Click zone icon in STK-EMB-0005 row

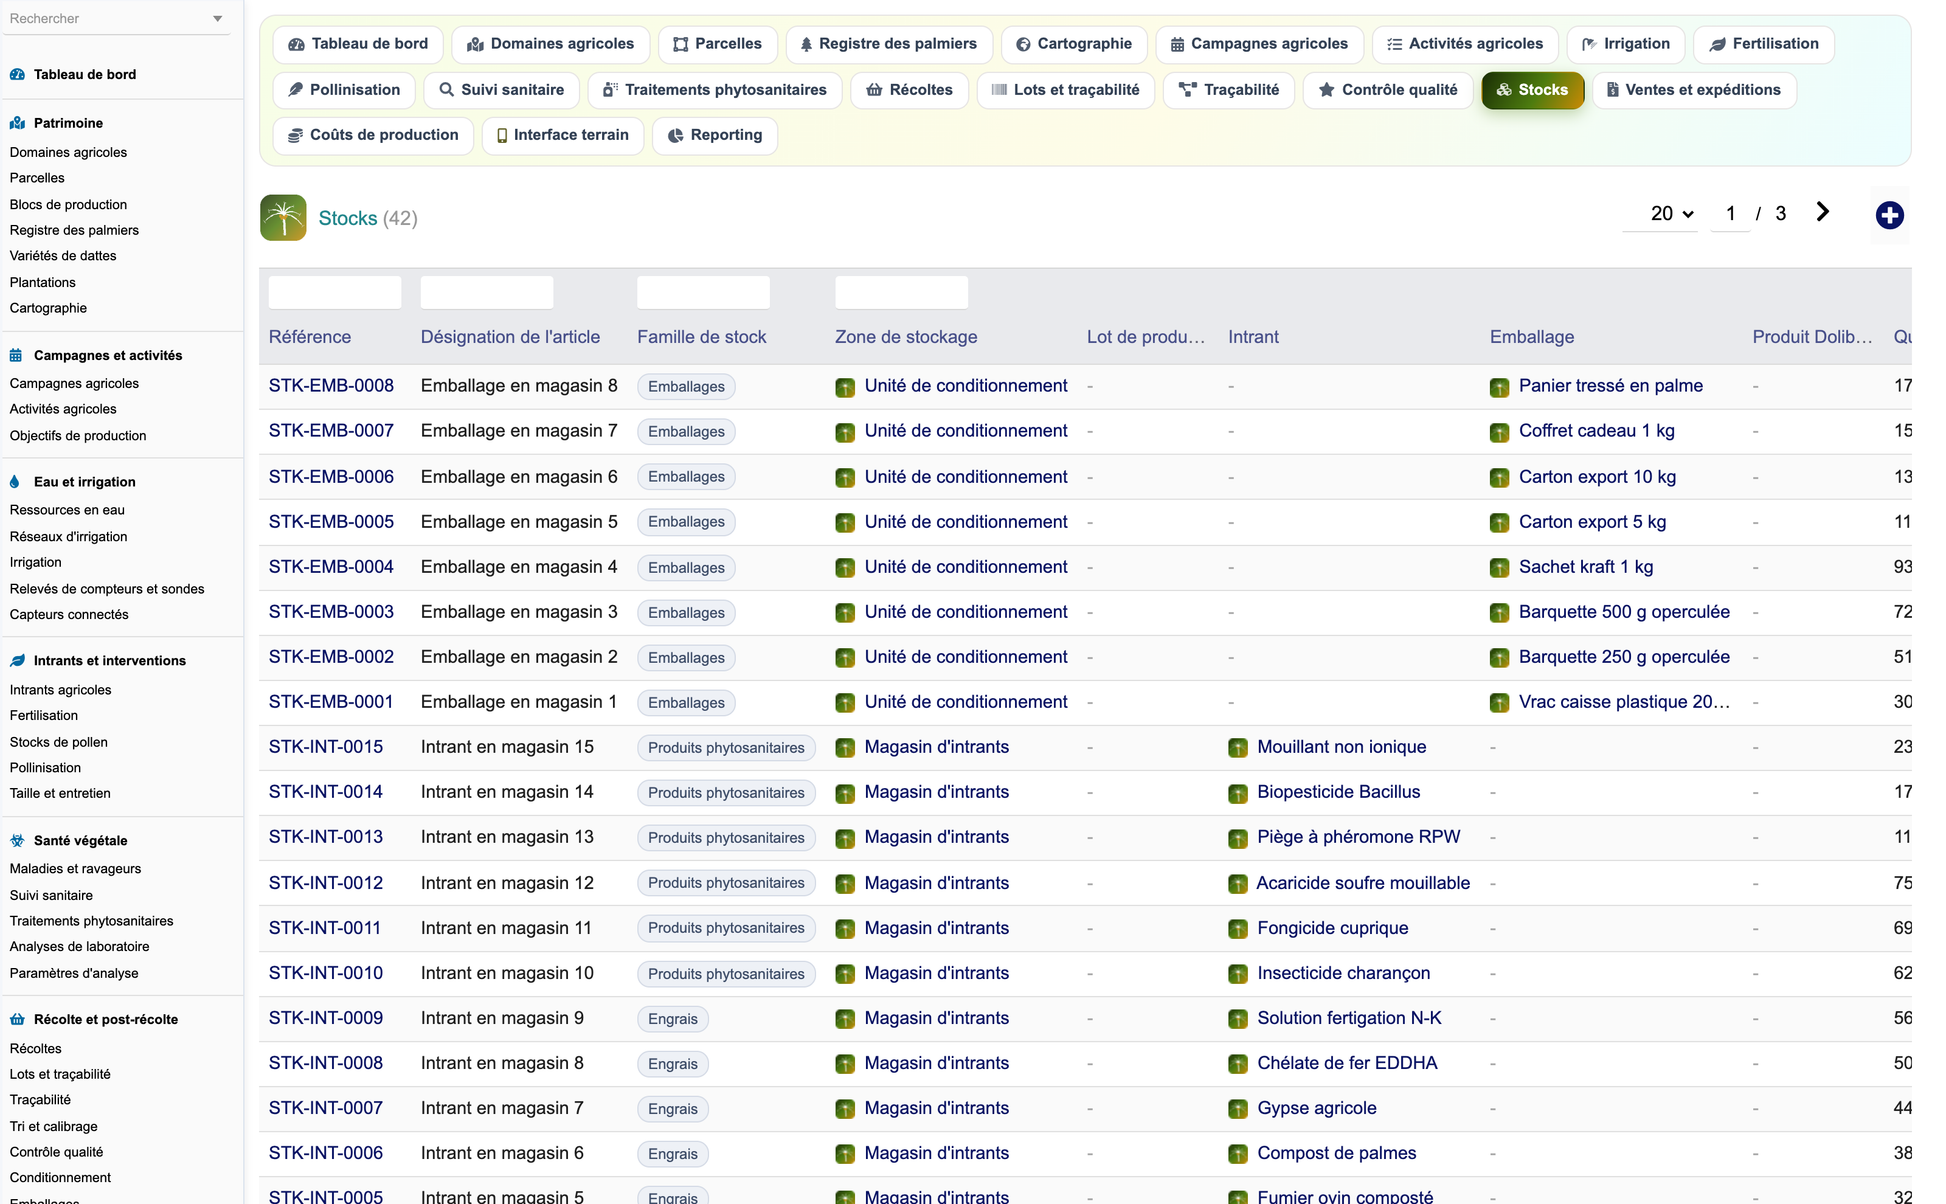coord(845,523)
